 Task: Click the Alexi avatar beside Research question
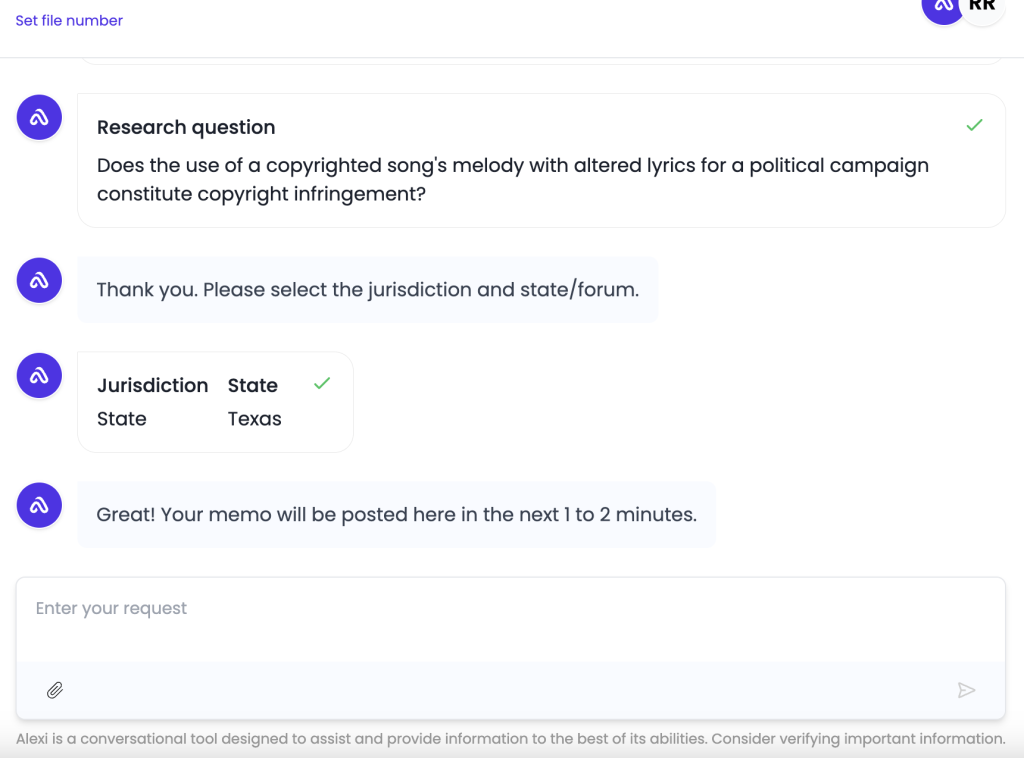pyautogui.click(x=40, y=118)
